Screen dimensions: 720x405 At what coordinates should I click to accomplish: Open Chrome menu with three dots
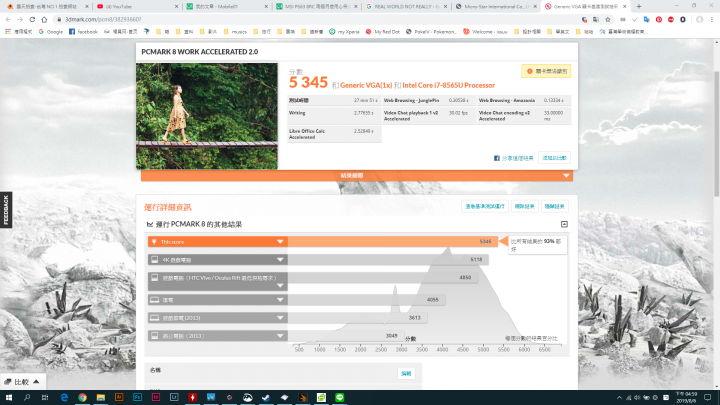click(x=712, y=19)
